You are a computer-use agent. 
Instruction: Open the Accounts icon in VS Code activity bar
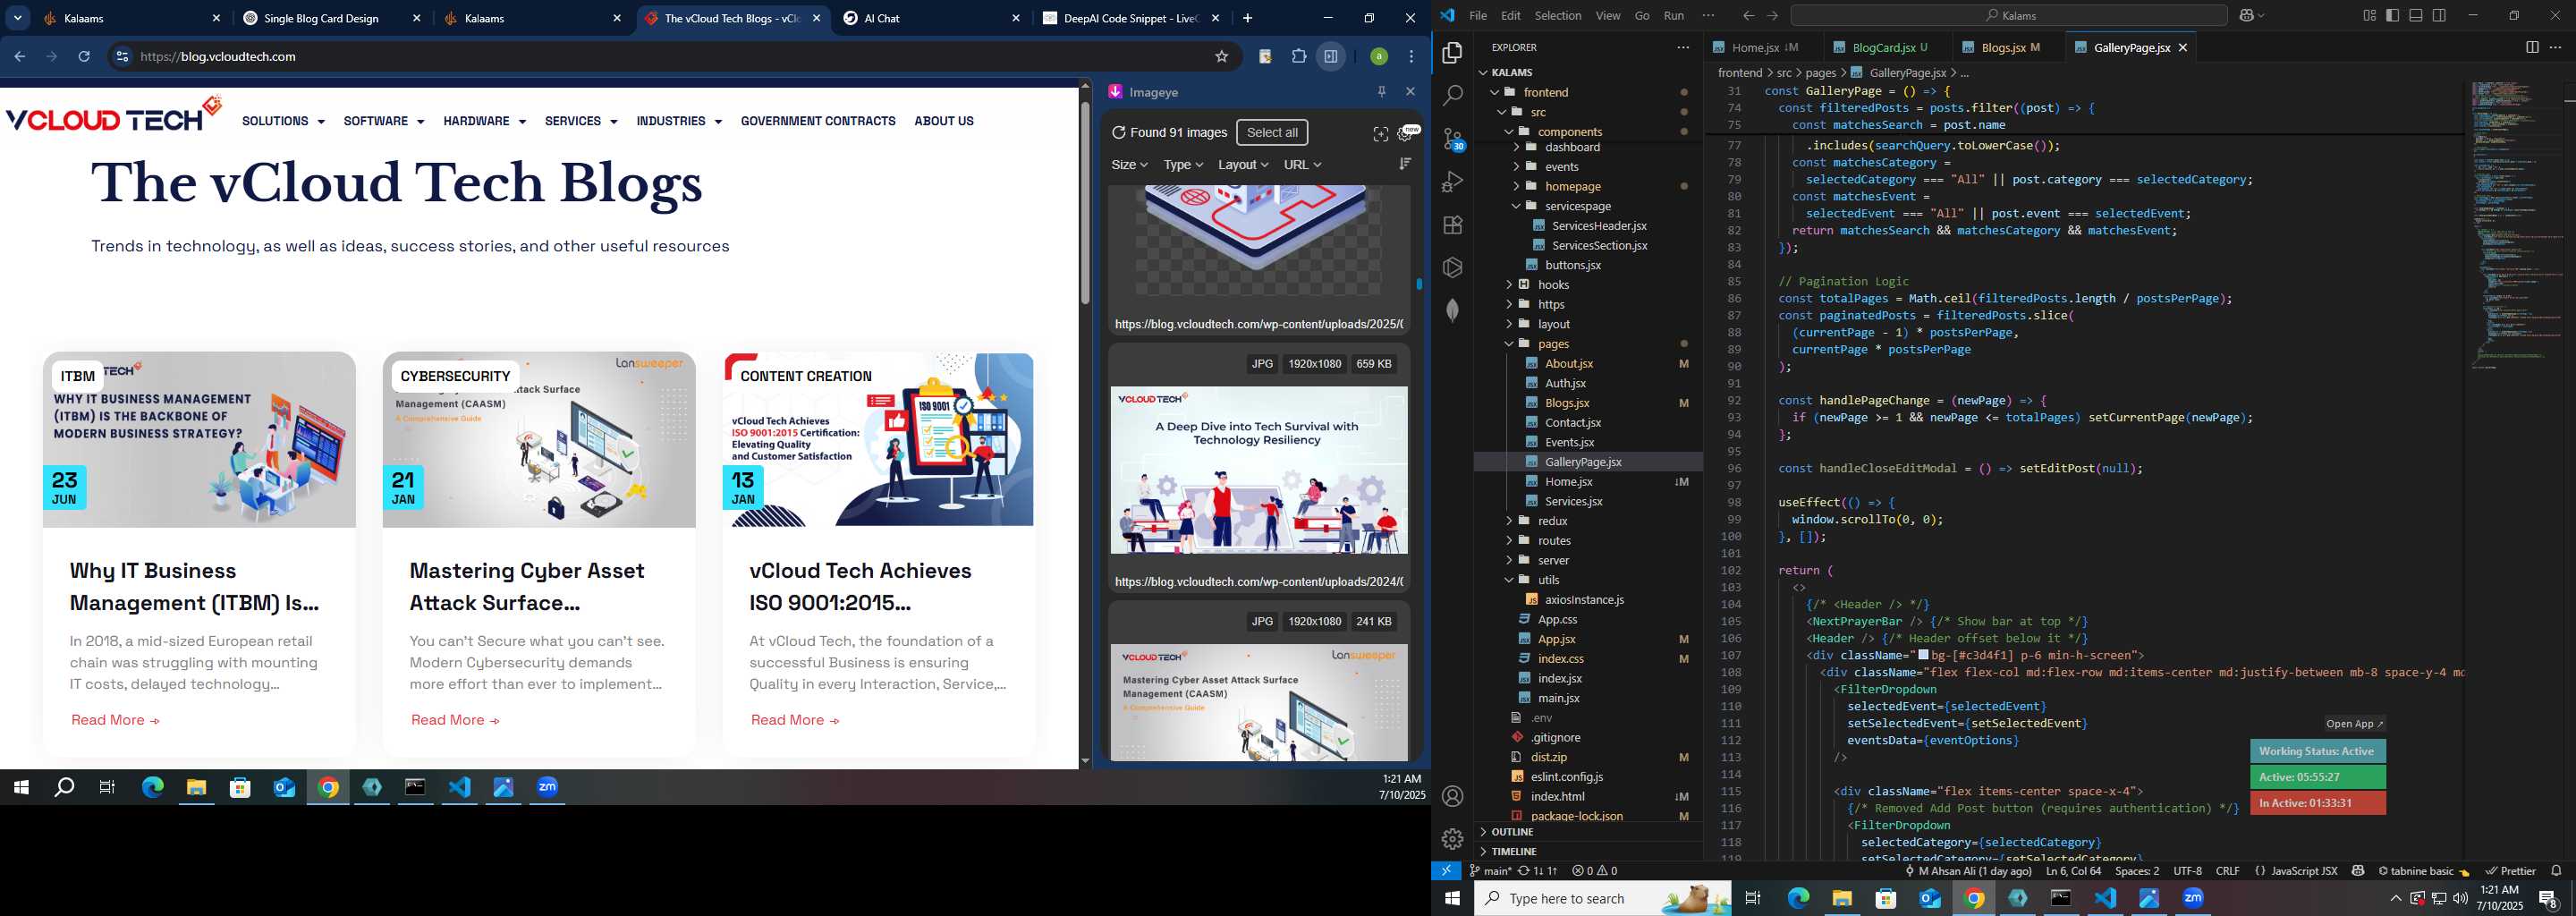pyautogui.click(x=1452, y=796)
